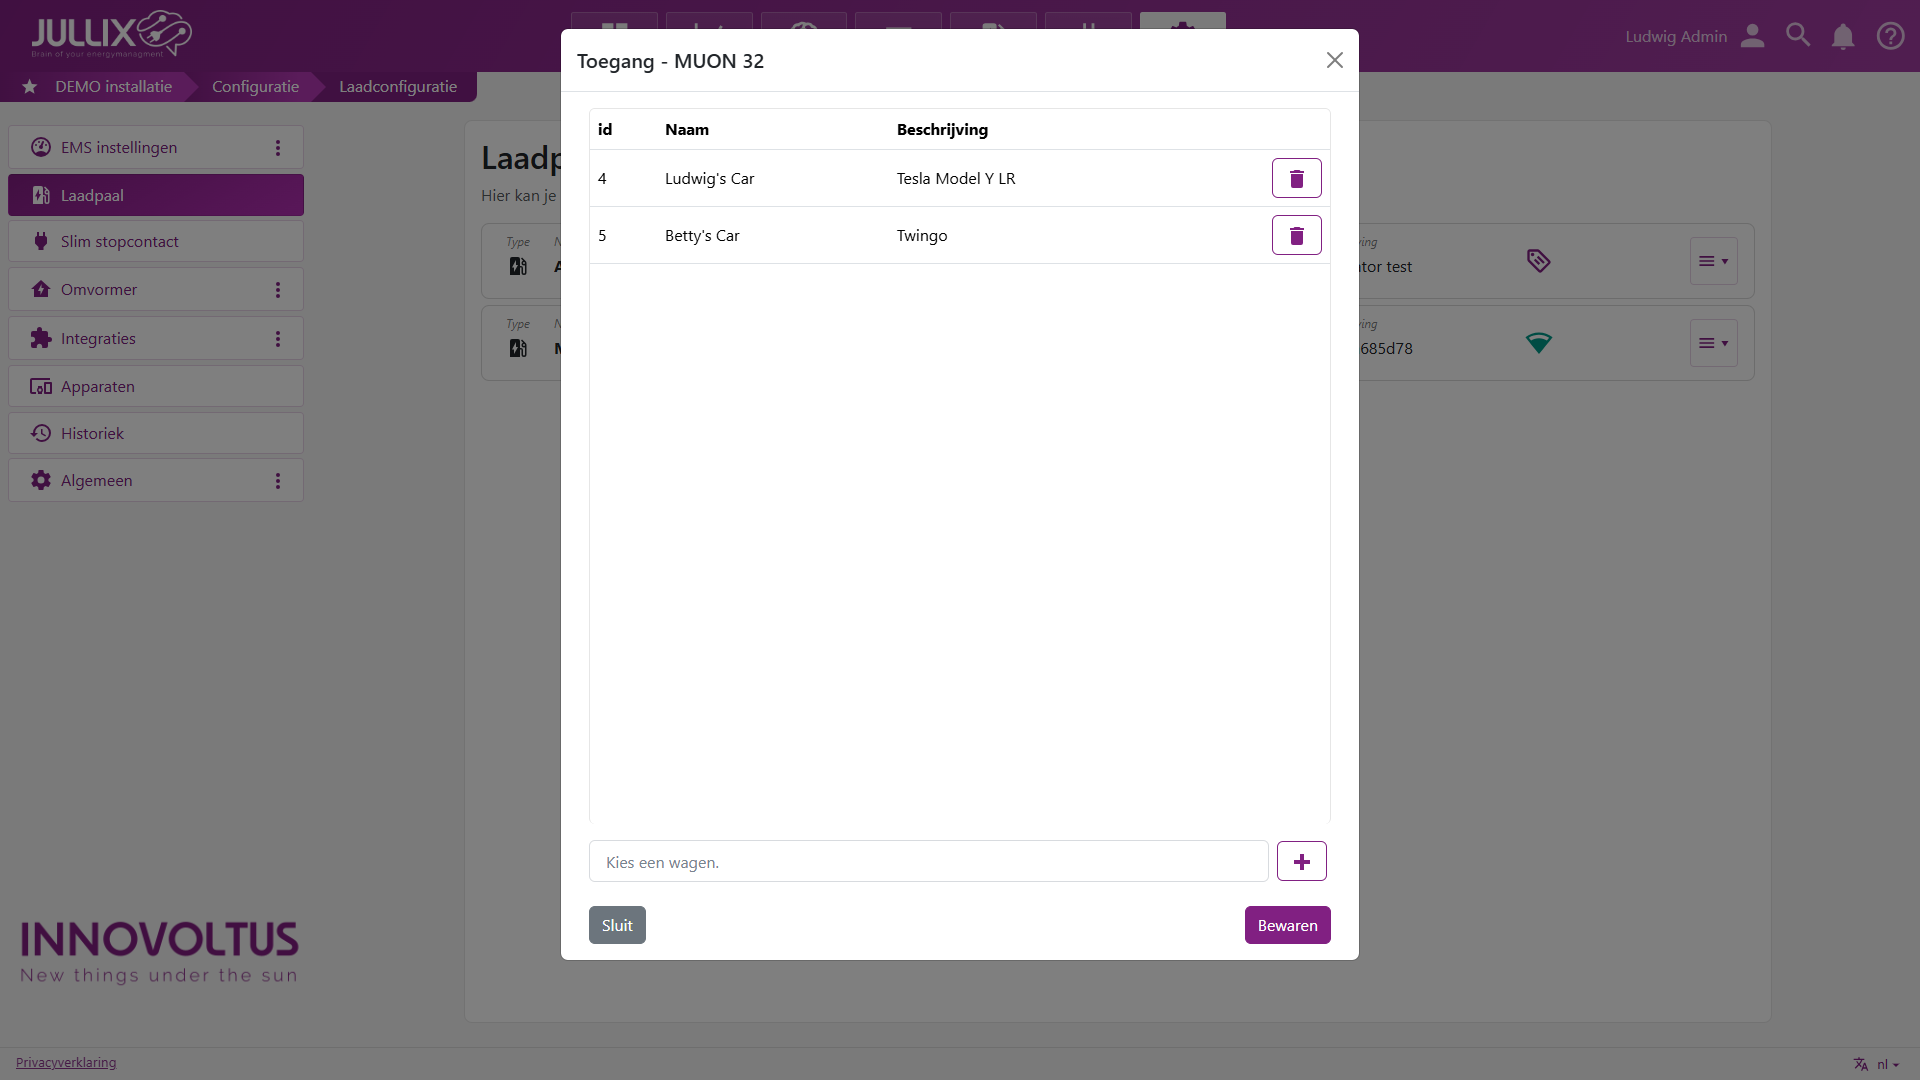This screenshot has width=1920, height=1080.
Task: Expand EMS instellingen three-dot menu
Action: tap(278, 148)
